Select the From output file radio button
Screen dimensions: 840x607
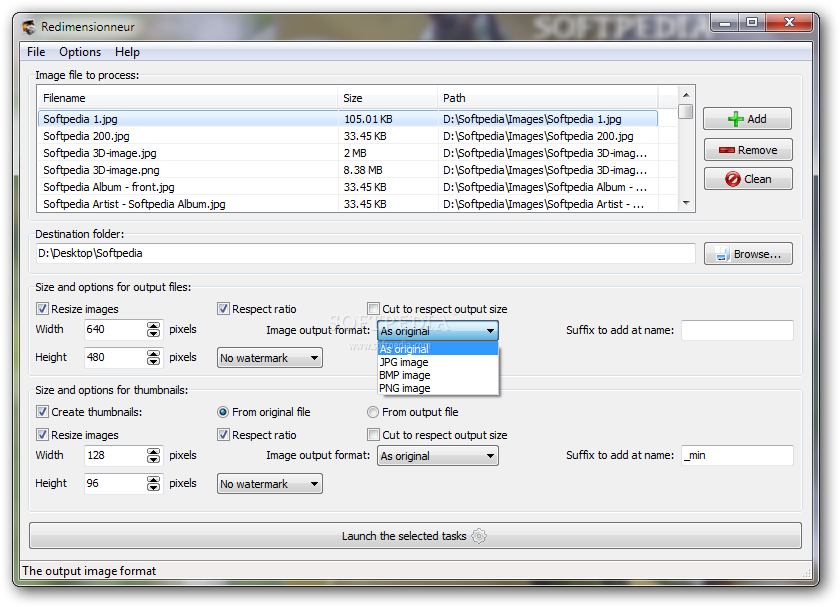click(373, 412)
